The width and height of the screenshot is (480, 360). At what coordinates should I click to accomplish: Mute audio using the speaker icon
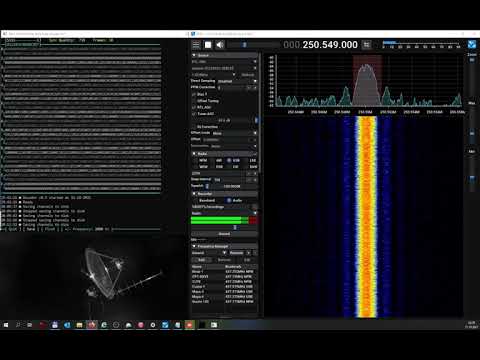click(x=220, y=45)
